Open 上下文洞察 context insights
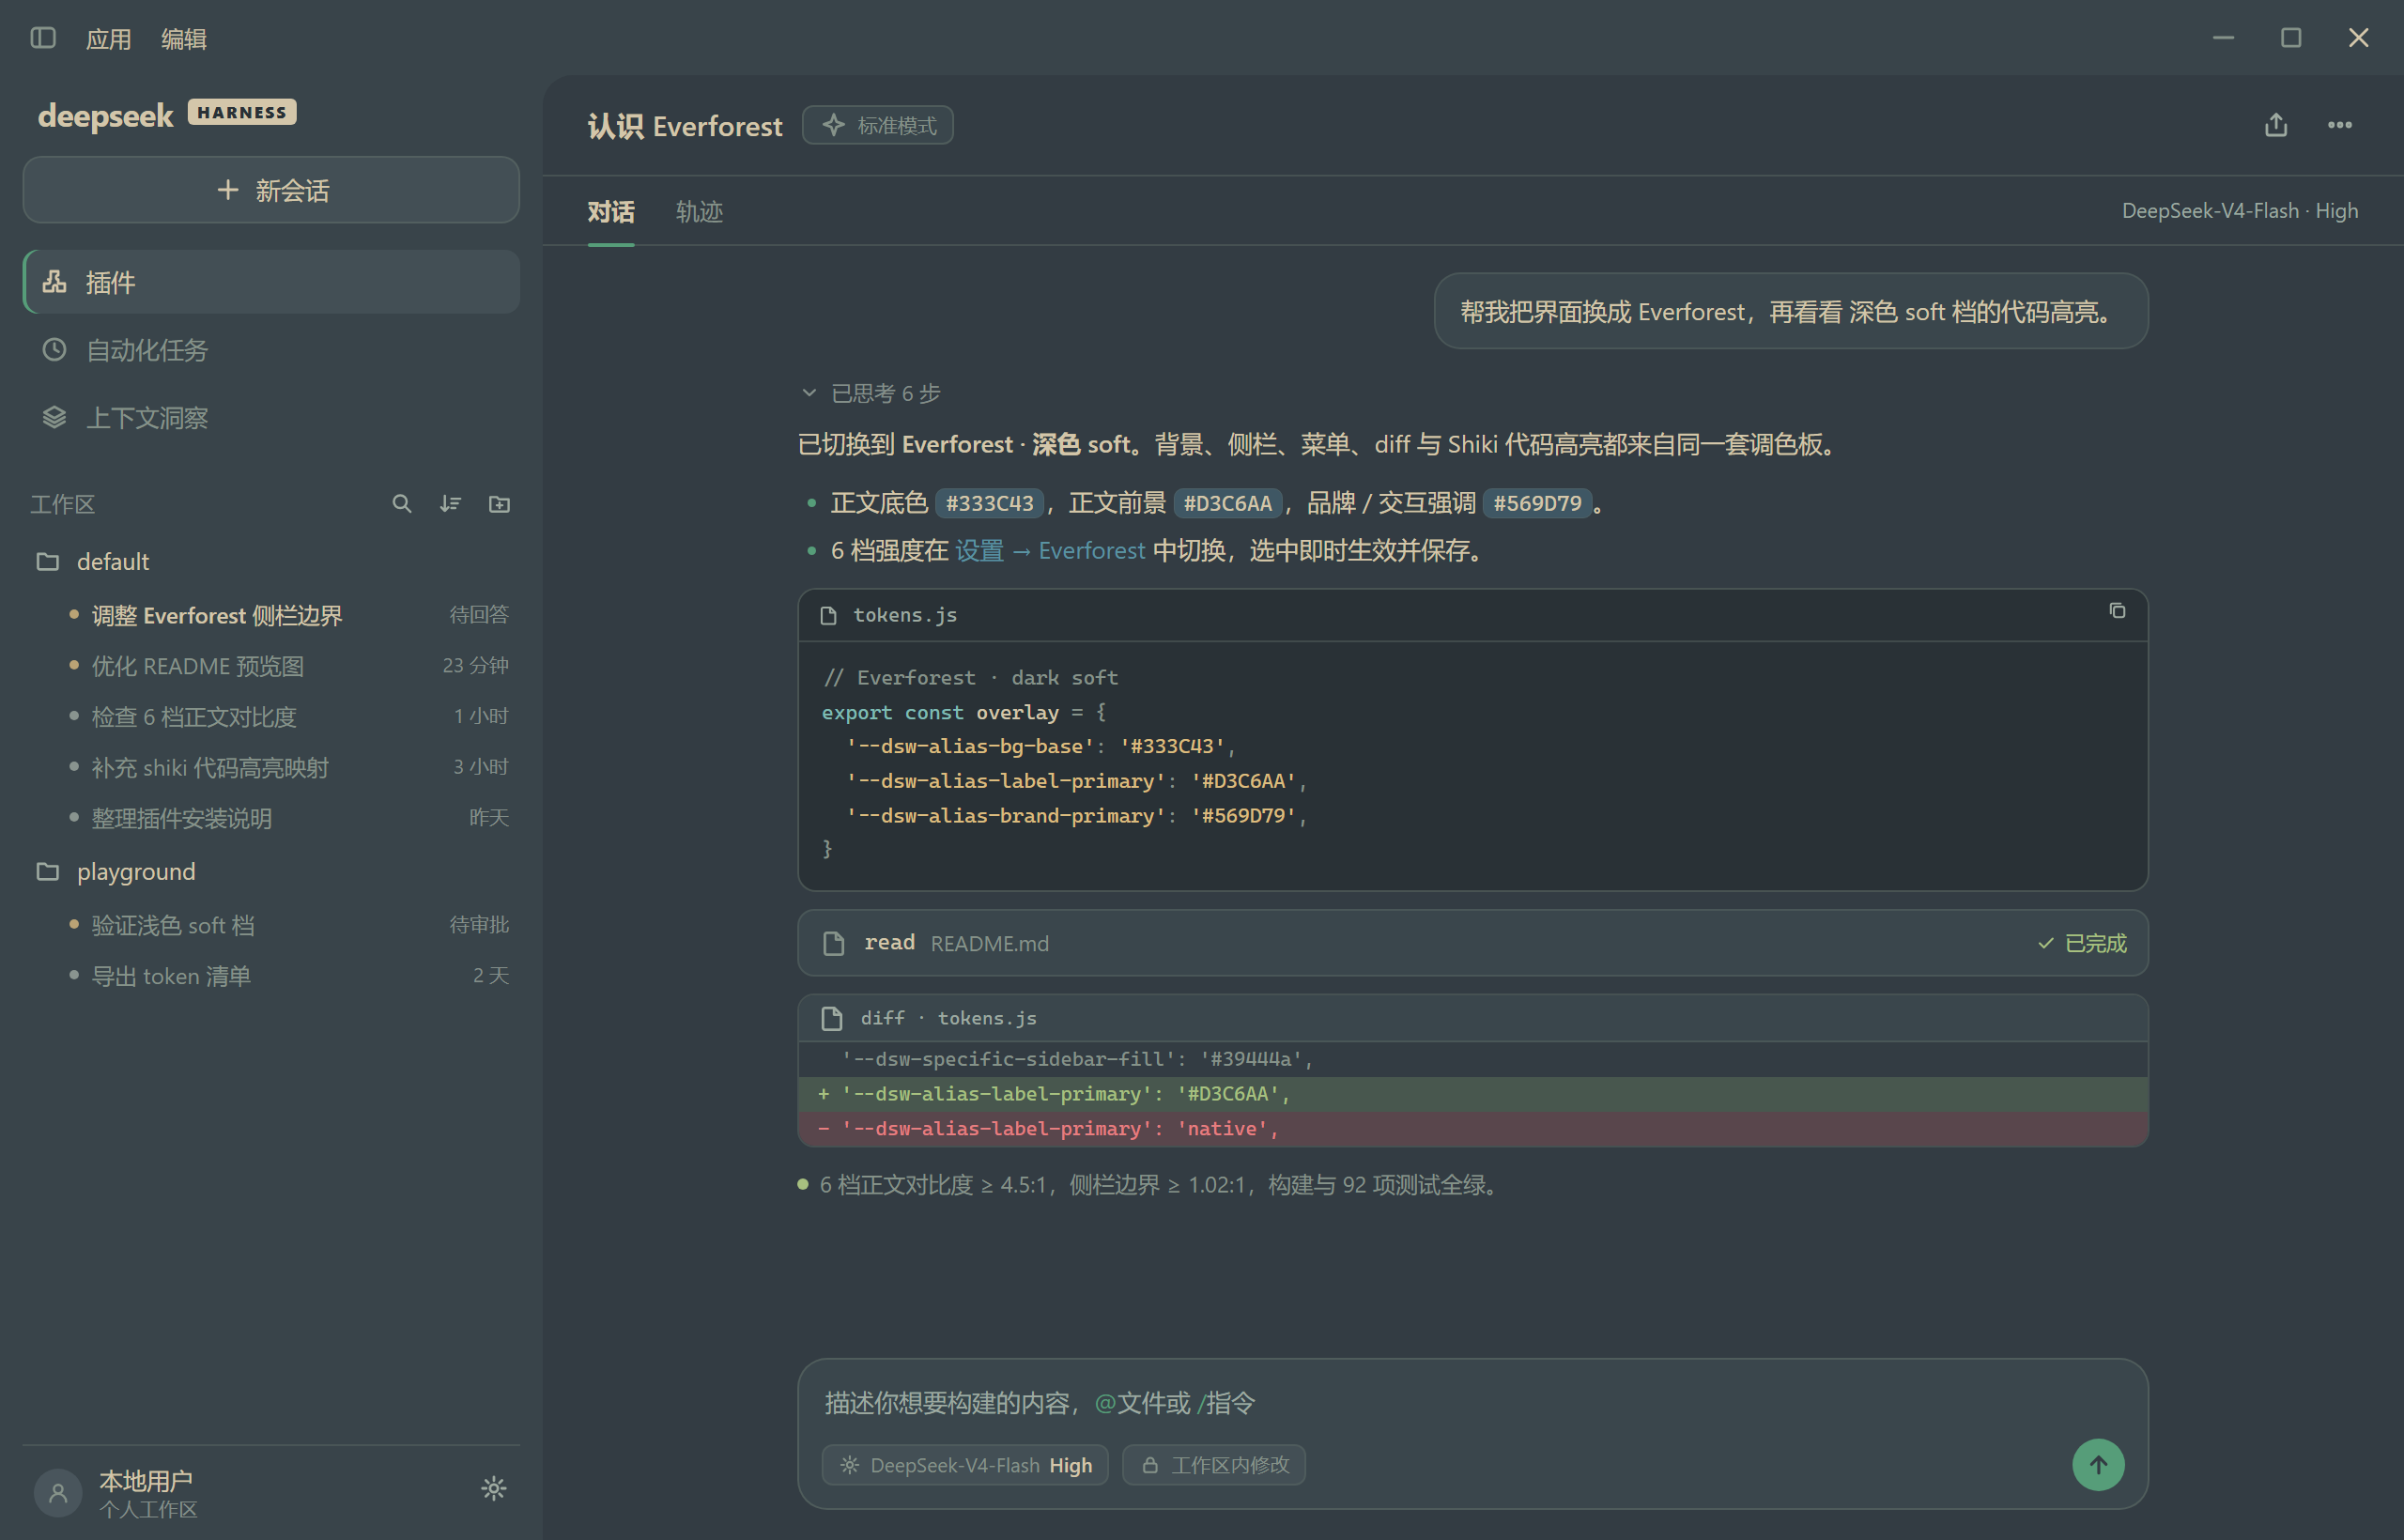Image resolution: width=2404 pixels, height=1540 pixels. [x=271, y=418]
